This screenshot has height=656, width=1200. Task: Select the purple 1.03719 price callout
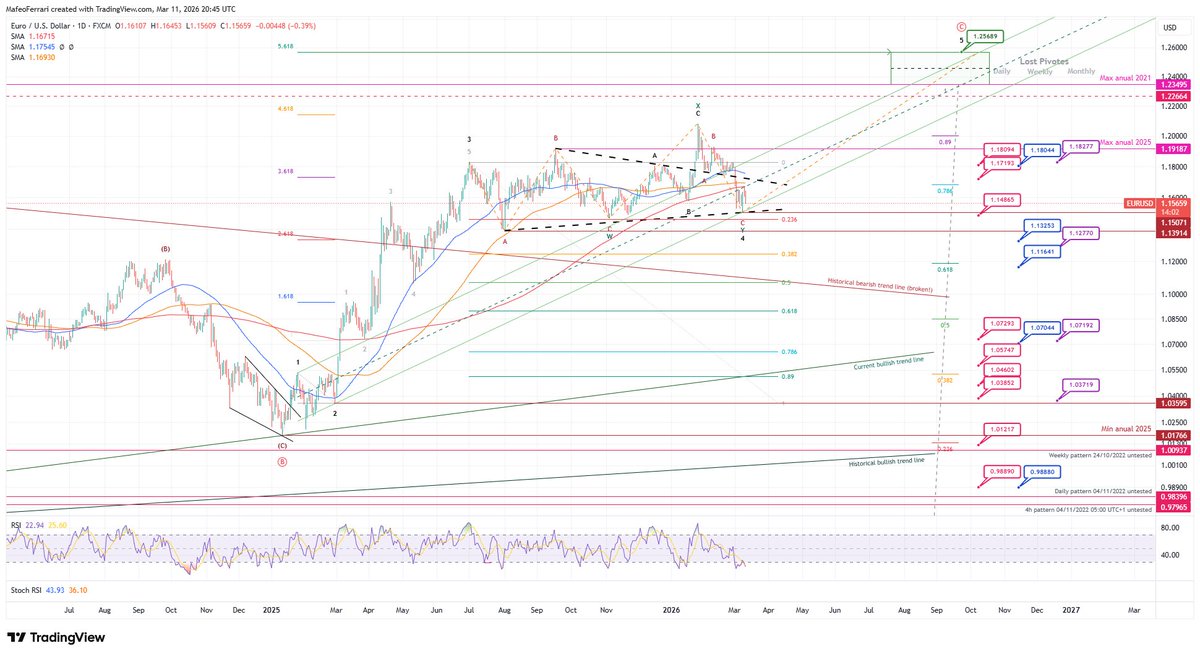pyautogui.click(x=1083, y=384)
